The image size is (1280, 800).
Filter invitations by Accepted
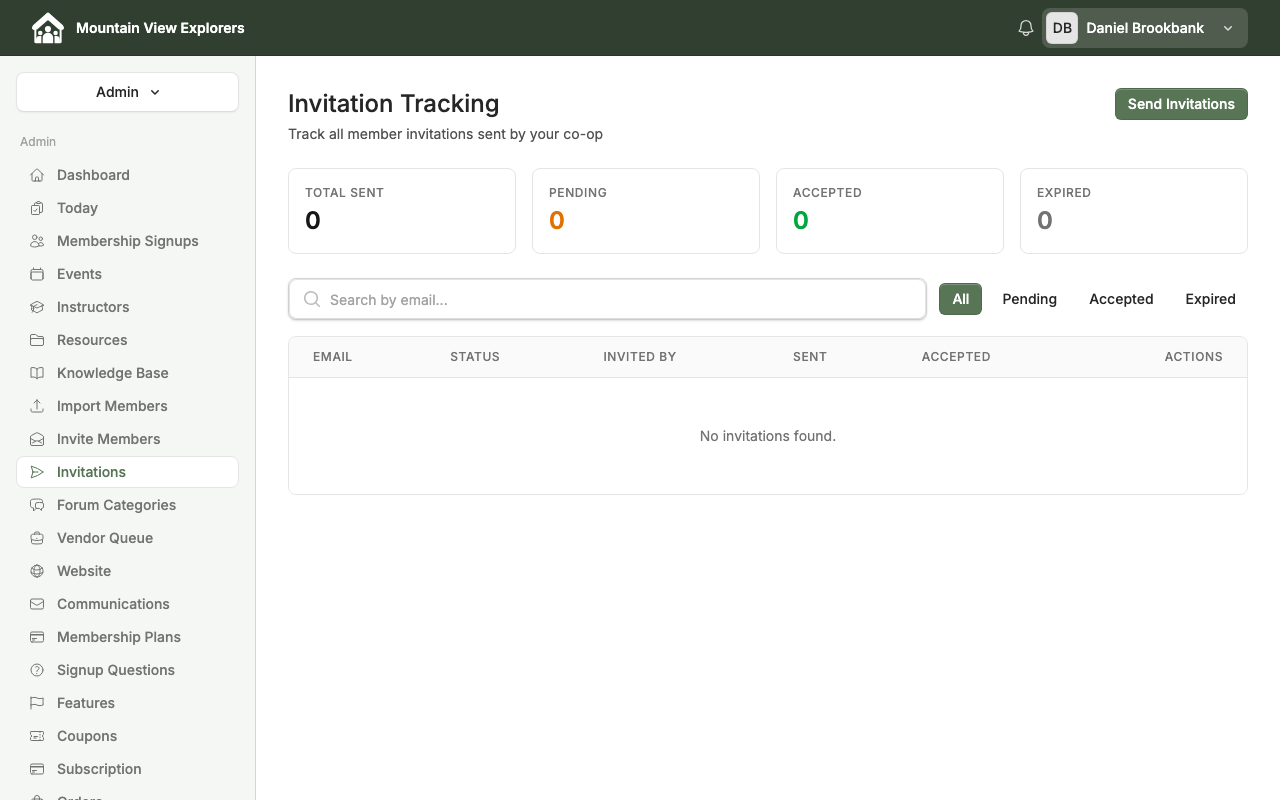[x=1121, y=299]
